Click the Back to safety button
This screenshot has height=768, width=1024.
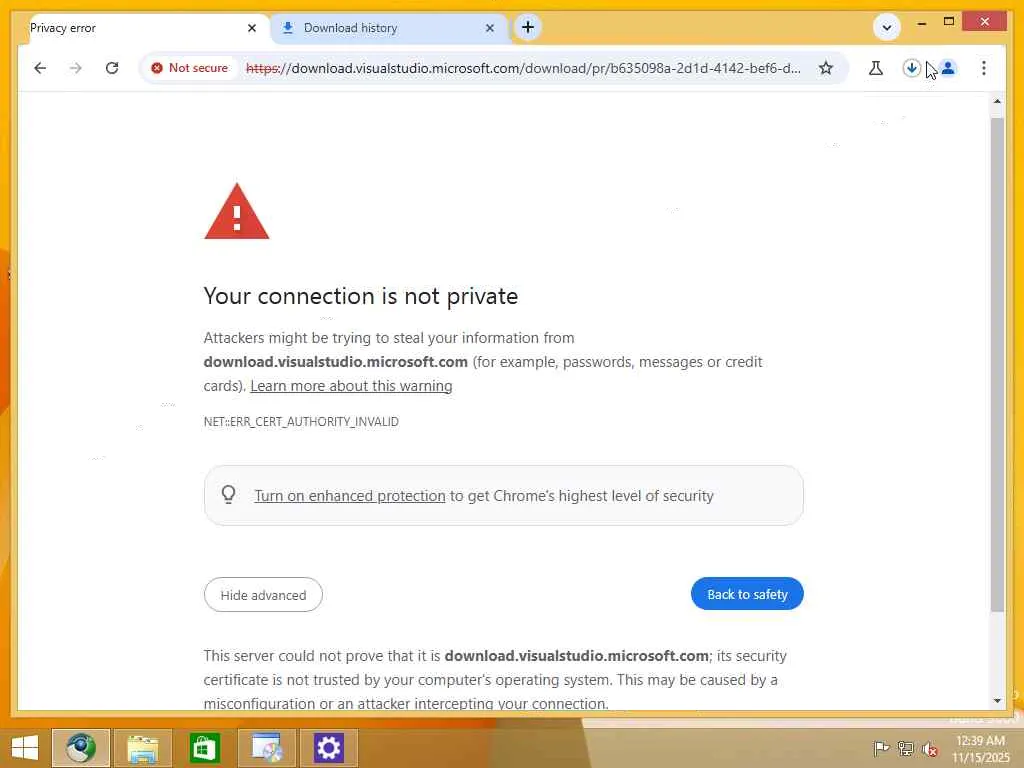click(747, 594)
